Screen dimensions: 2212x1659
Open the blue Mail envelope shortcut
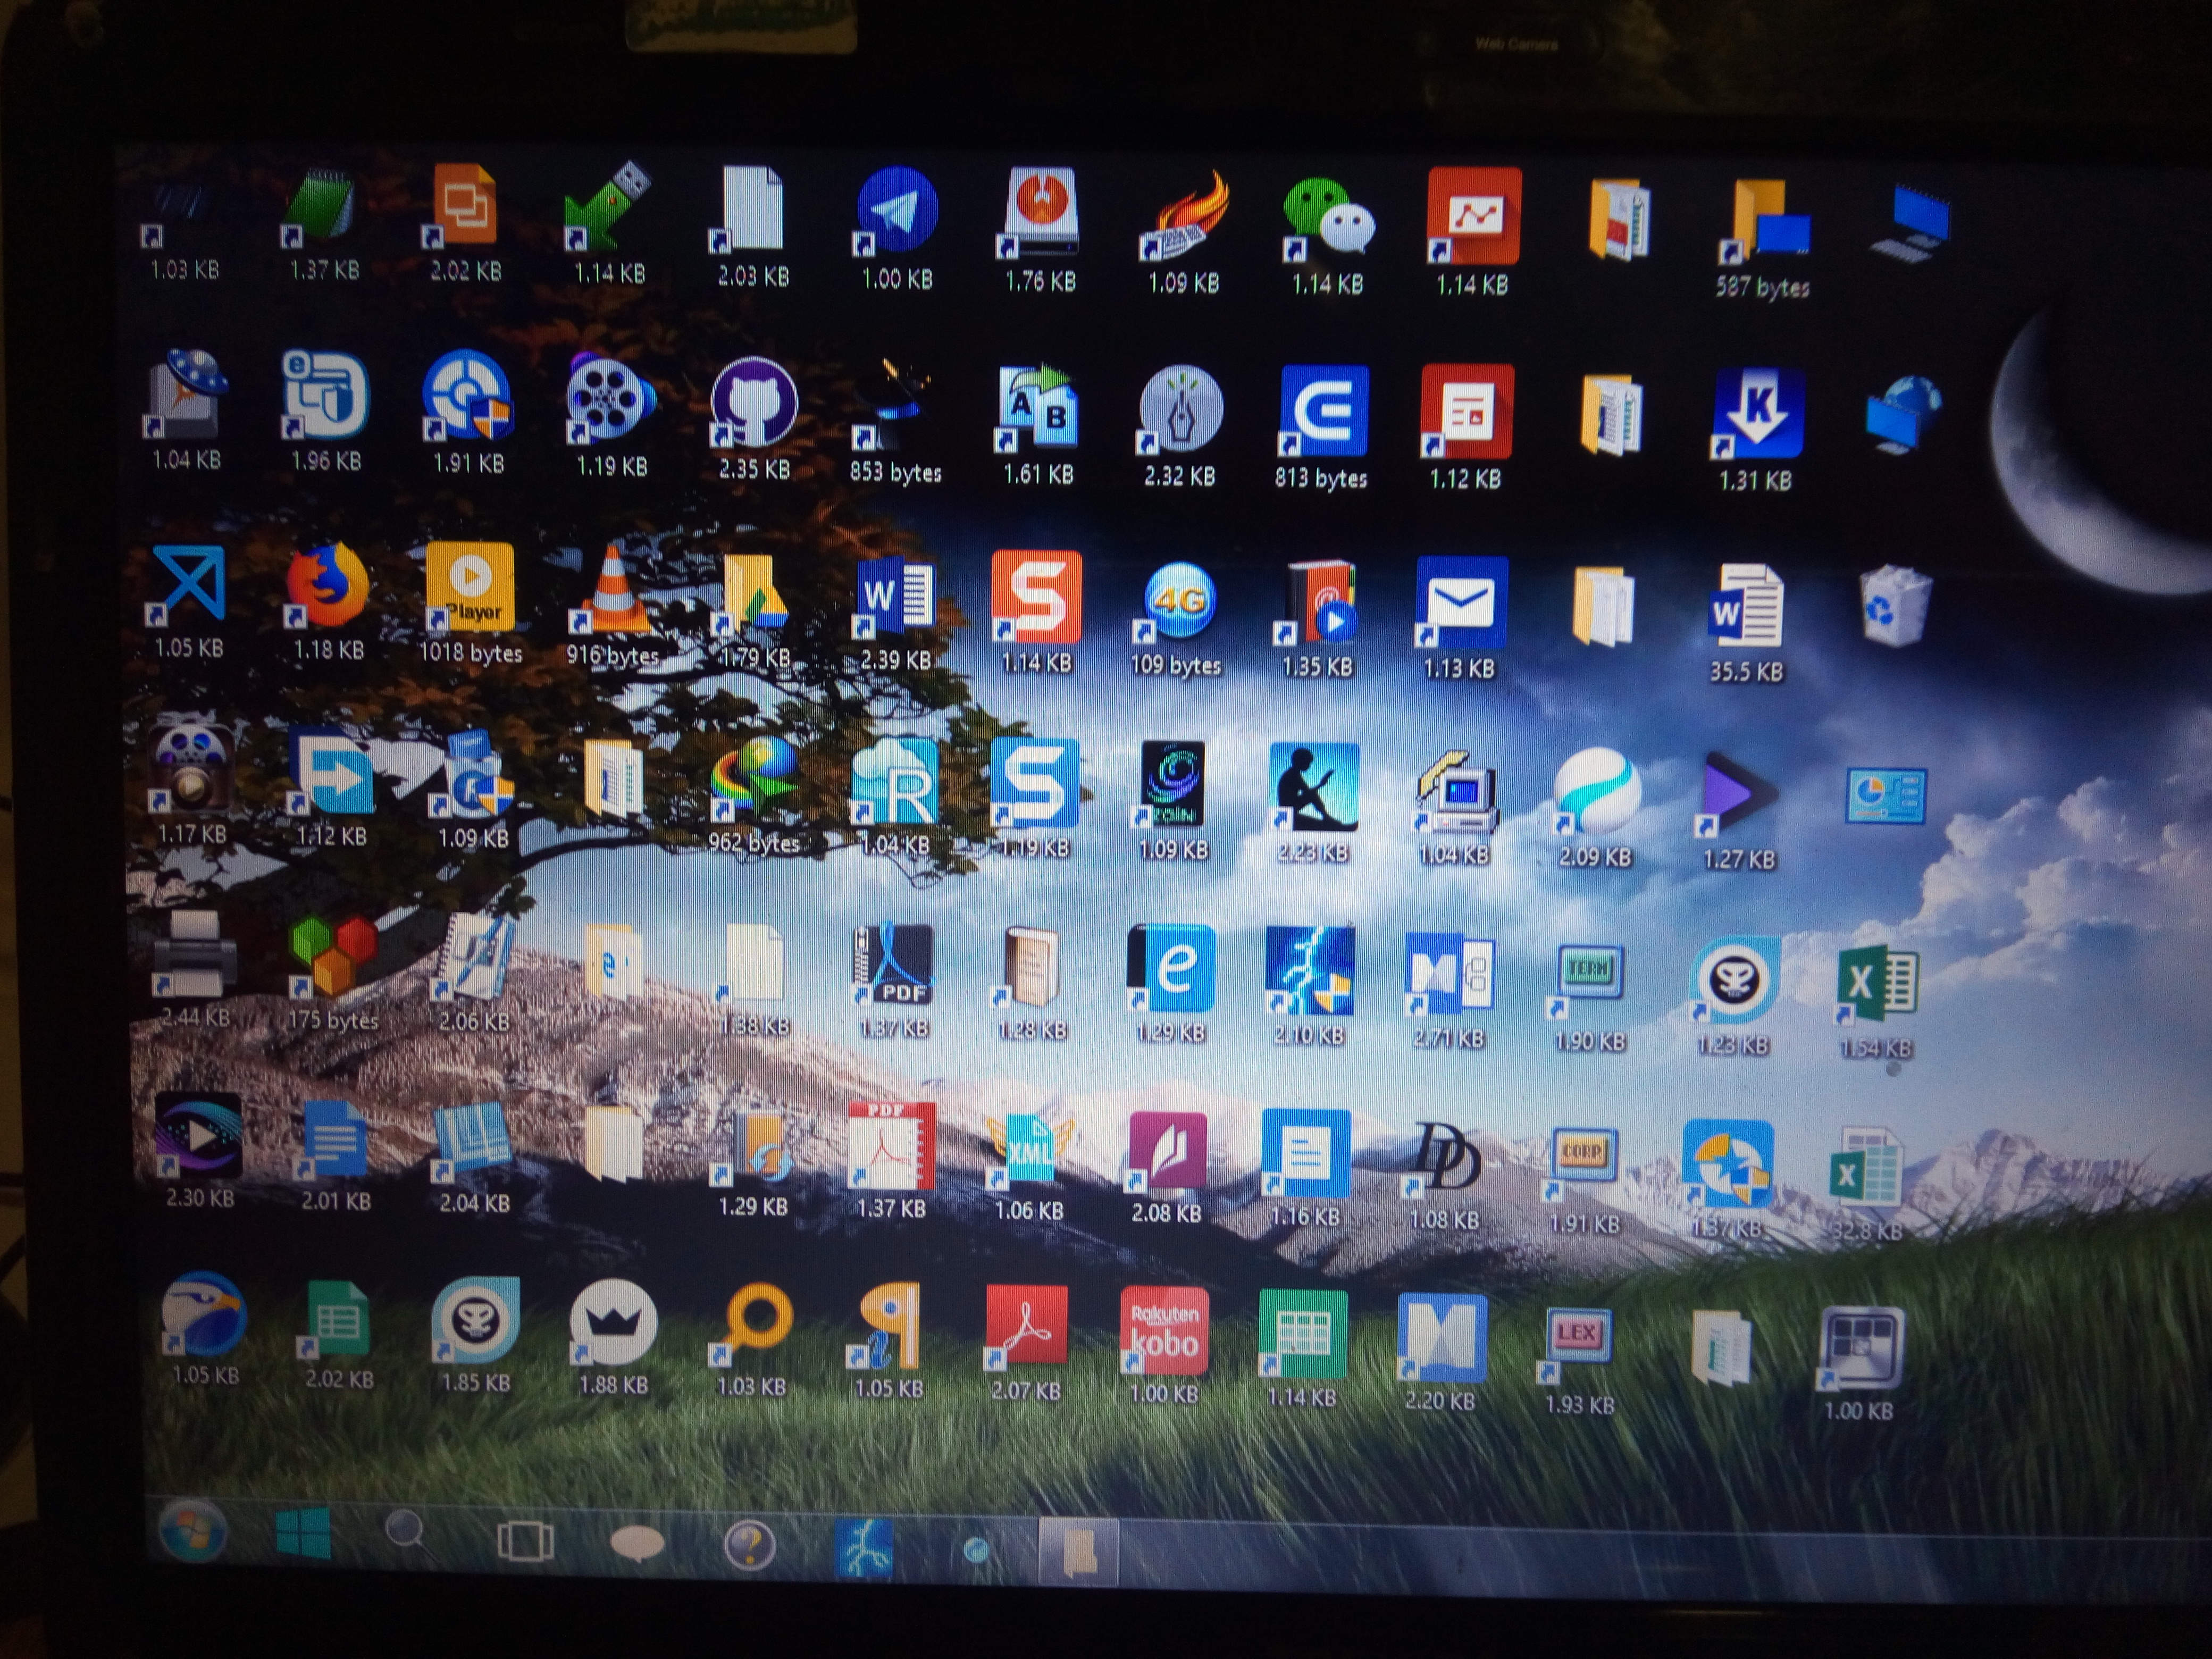(x=1461, y=602)
